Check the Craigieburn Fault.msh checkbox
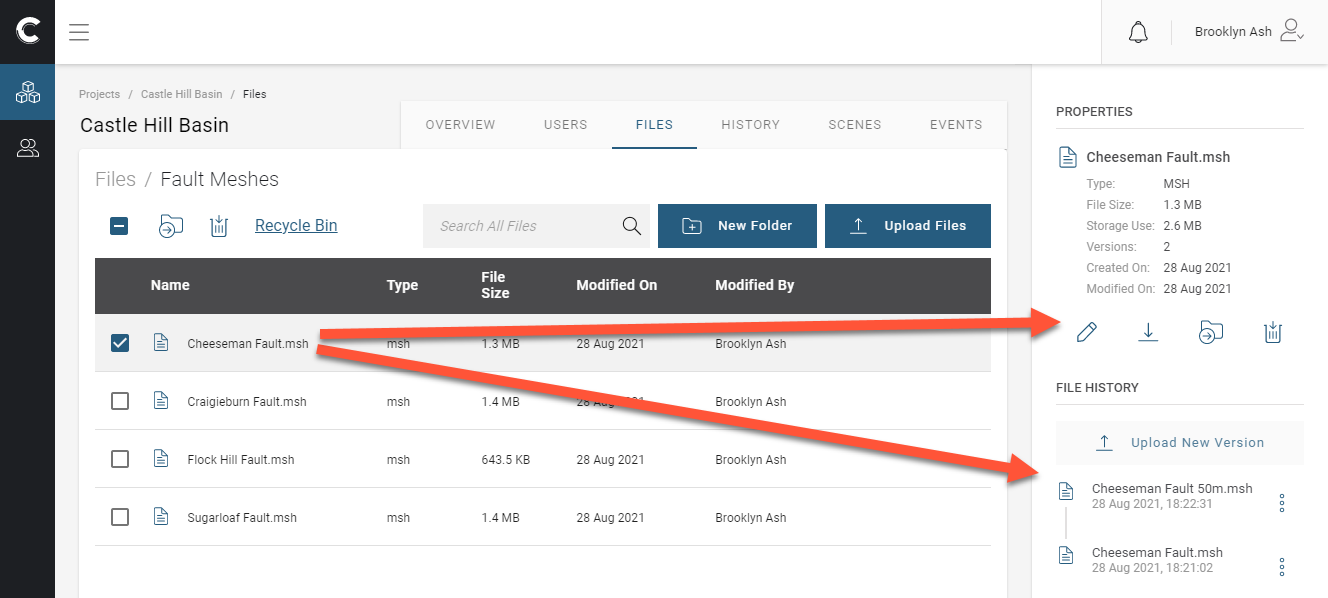This screenshot has width=1328, height=598. click(120, 401)
